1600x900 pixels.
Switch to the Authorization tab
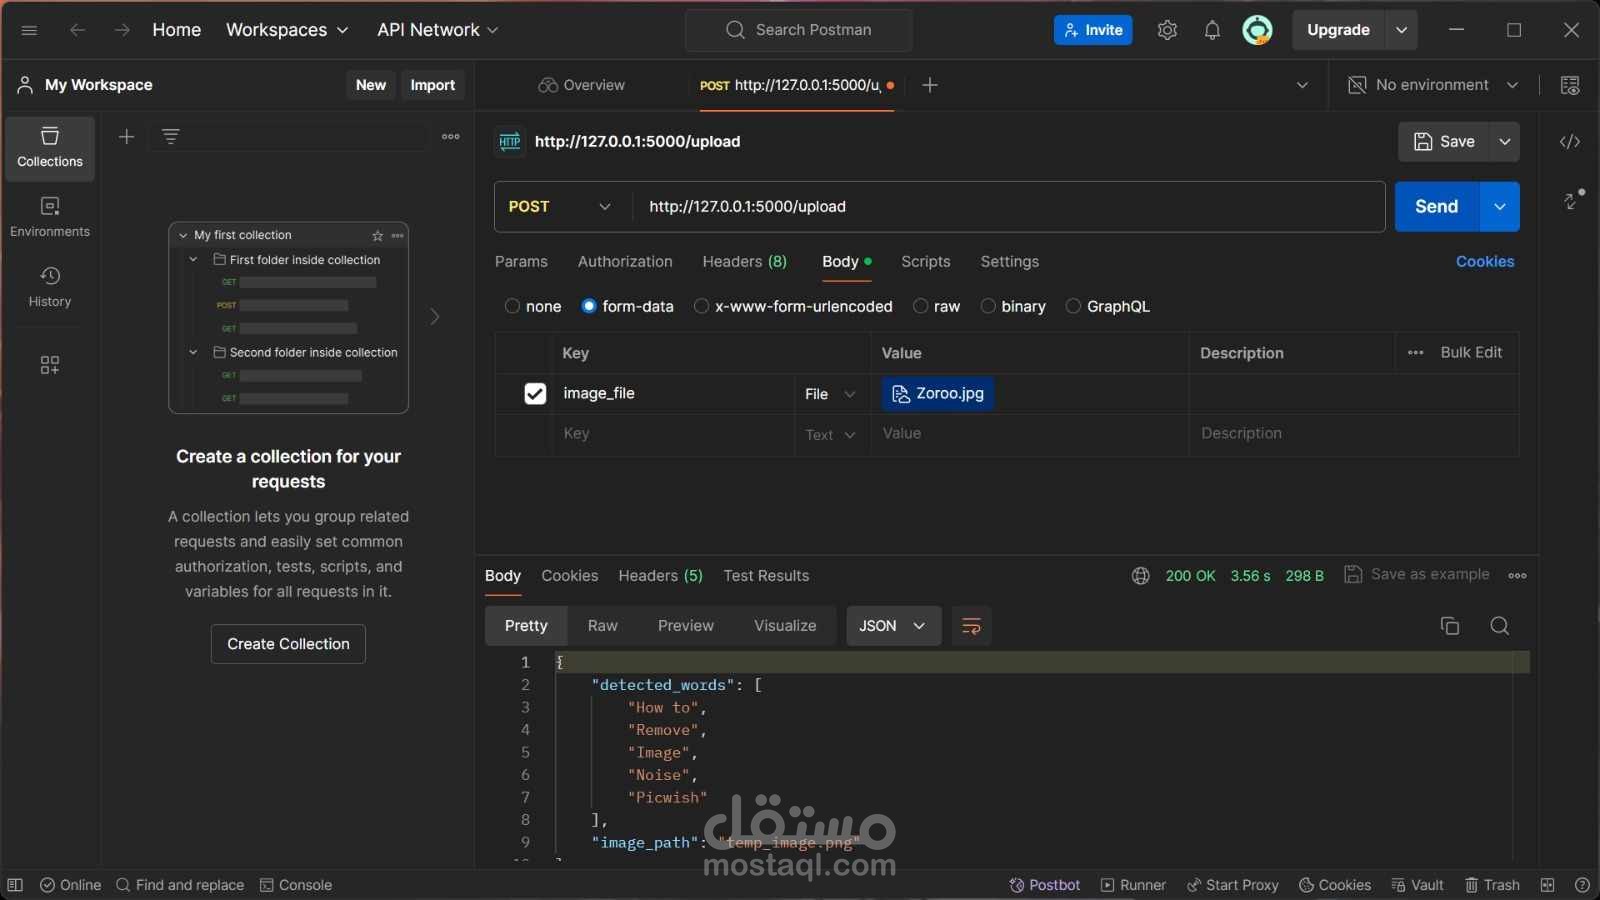pos(625,262)
